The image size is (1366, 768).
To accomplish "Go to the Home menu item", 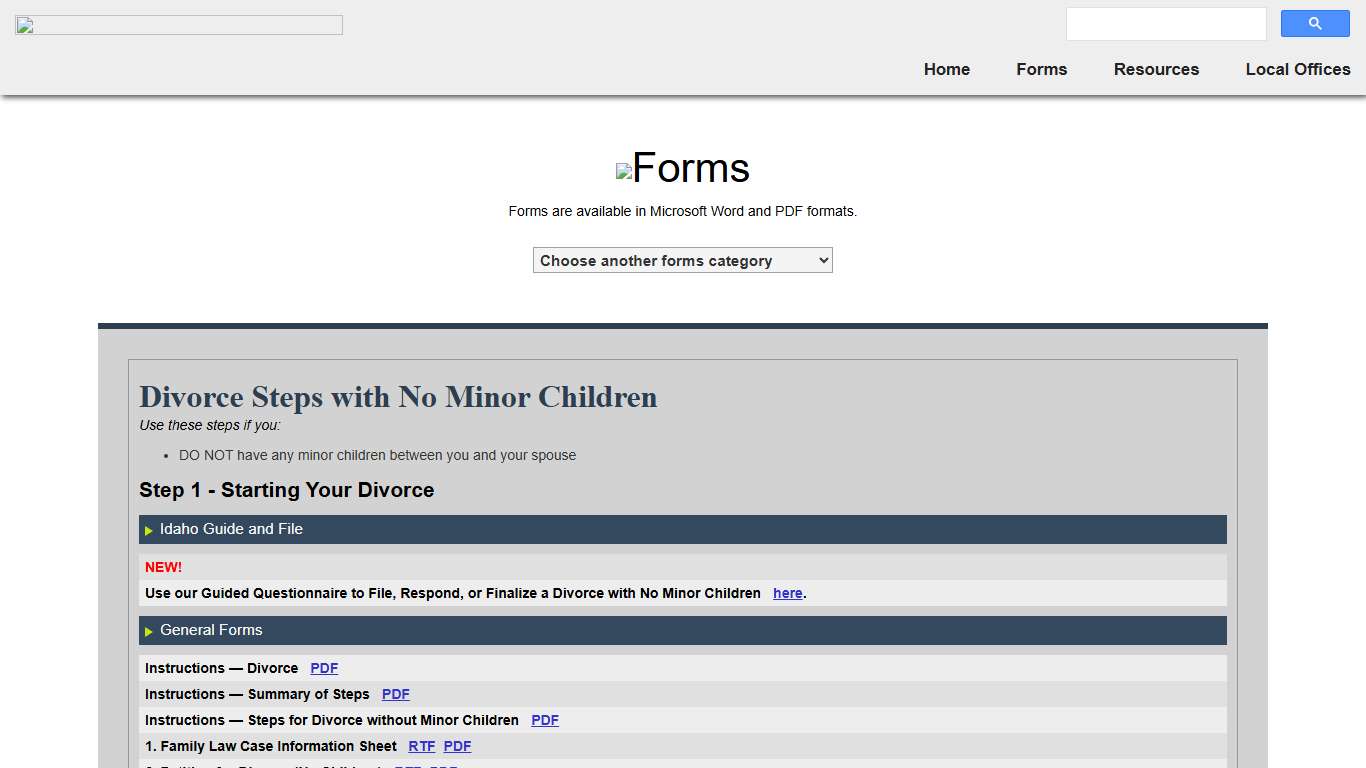I will [946, 69].
